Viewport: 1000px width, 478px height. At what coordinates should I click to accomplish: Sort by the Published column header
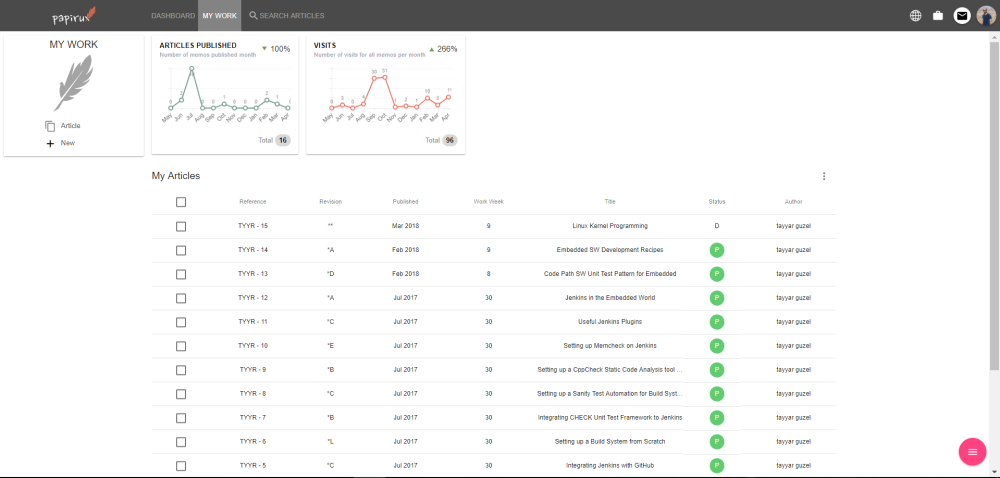coord(405,202)
